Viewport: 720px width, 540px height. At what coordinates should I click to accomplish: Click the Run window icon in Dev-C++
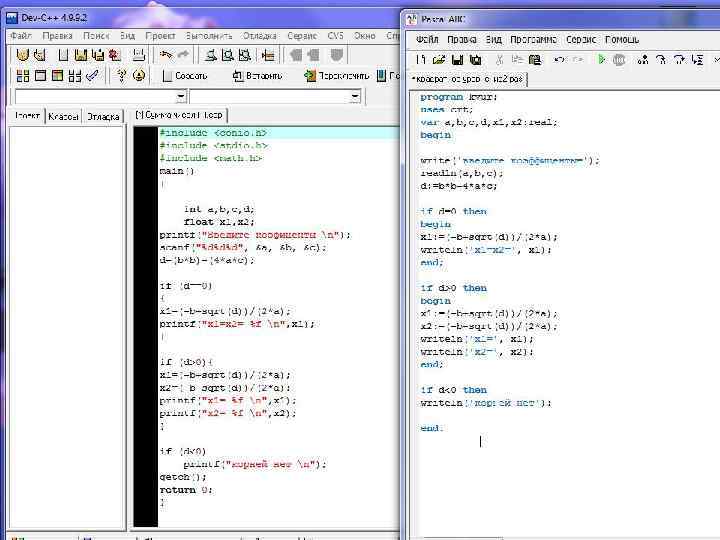pyautogui.click(x=40, y=75)
